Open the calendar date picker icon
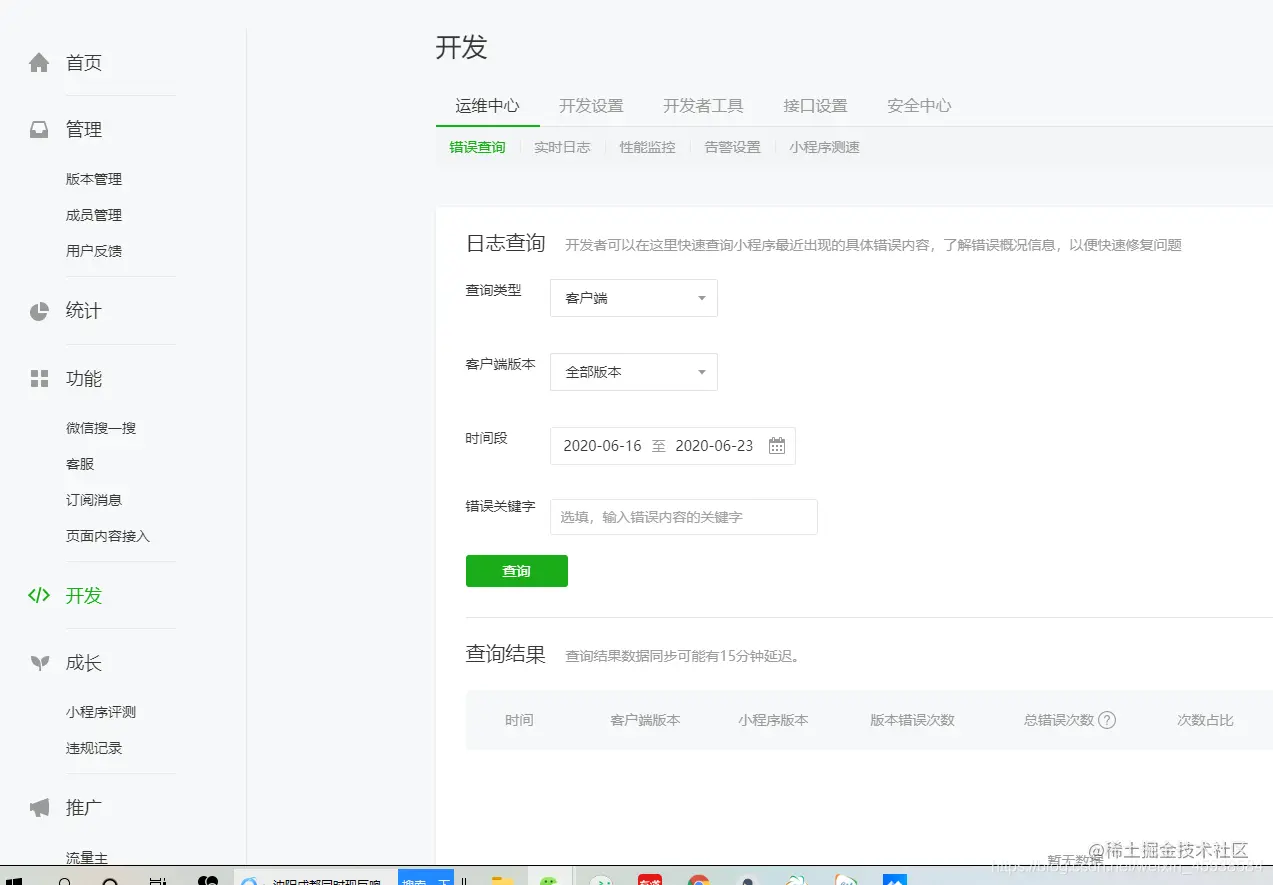This screenshot has height=885, width=1273. pos(776,445)
